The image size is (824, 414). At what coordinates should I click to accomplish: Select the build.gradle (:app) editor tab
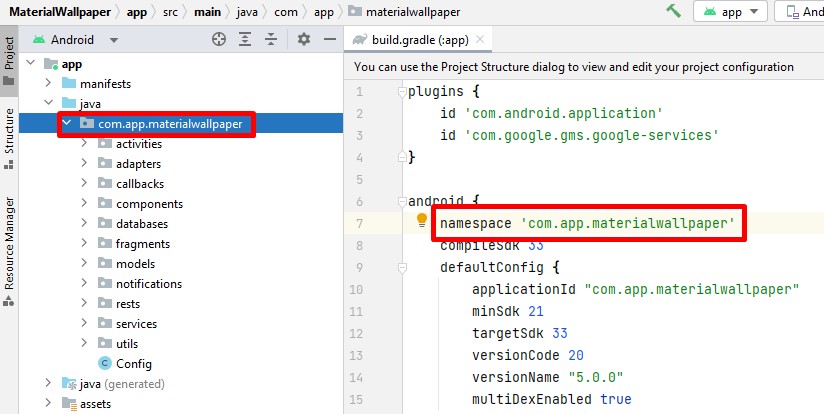coord(420,40)
